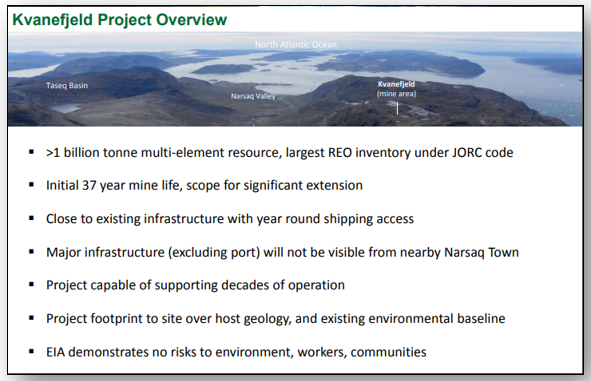Select 'Project capable of supporting decades' line
The height and width of the screenshot is (381, 591).
(195, 285)
